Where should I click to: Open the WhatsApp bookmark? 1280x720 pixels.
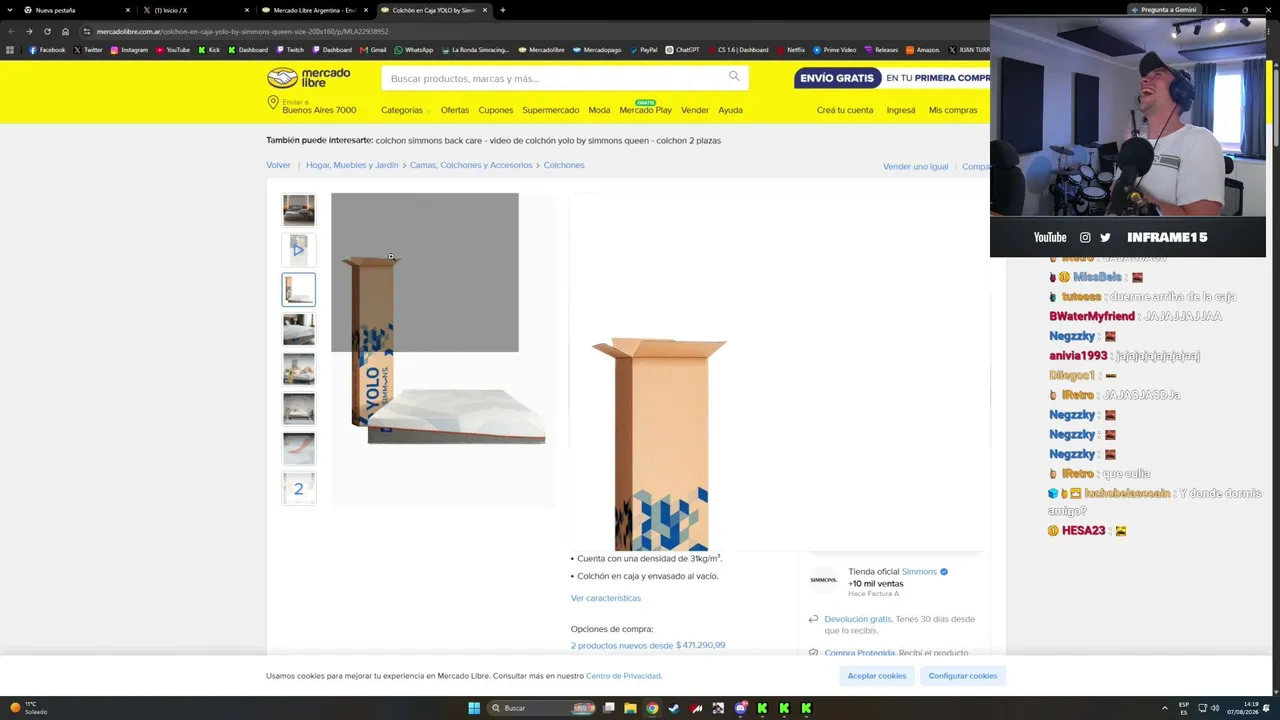click(414, 50)
